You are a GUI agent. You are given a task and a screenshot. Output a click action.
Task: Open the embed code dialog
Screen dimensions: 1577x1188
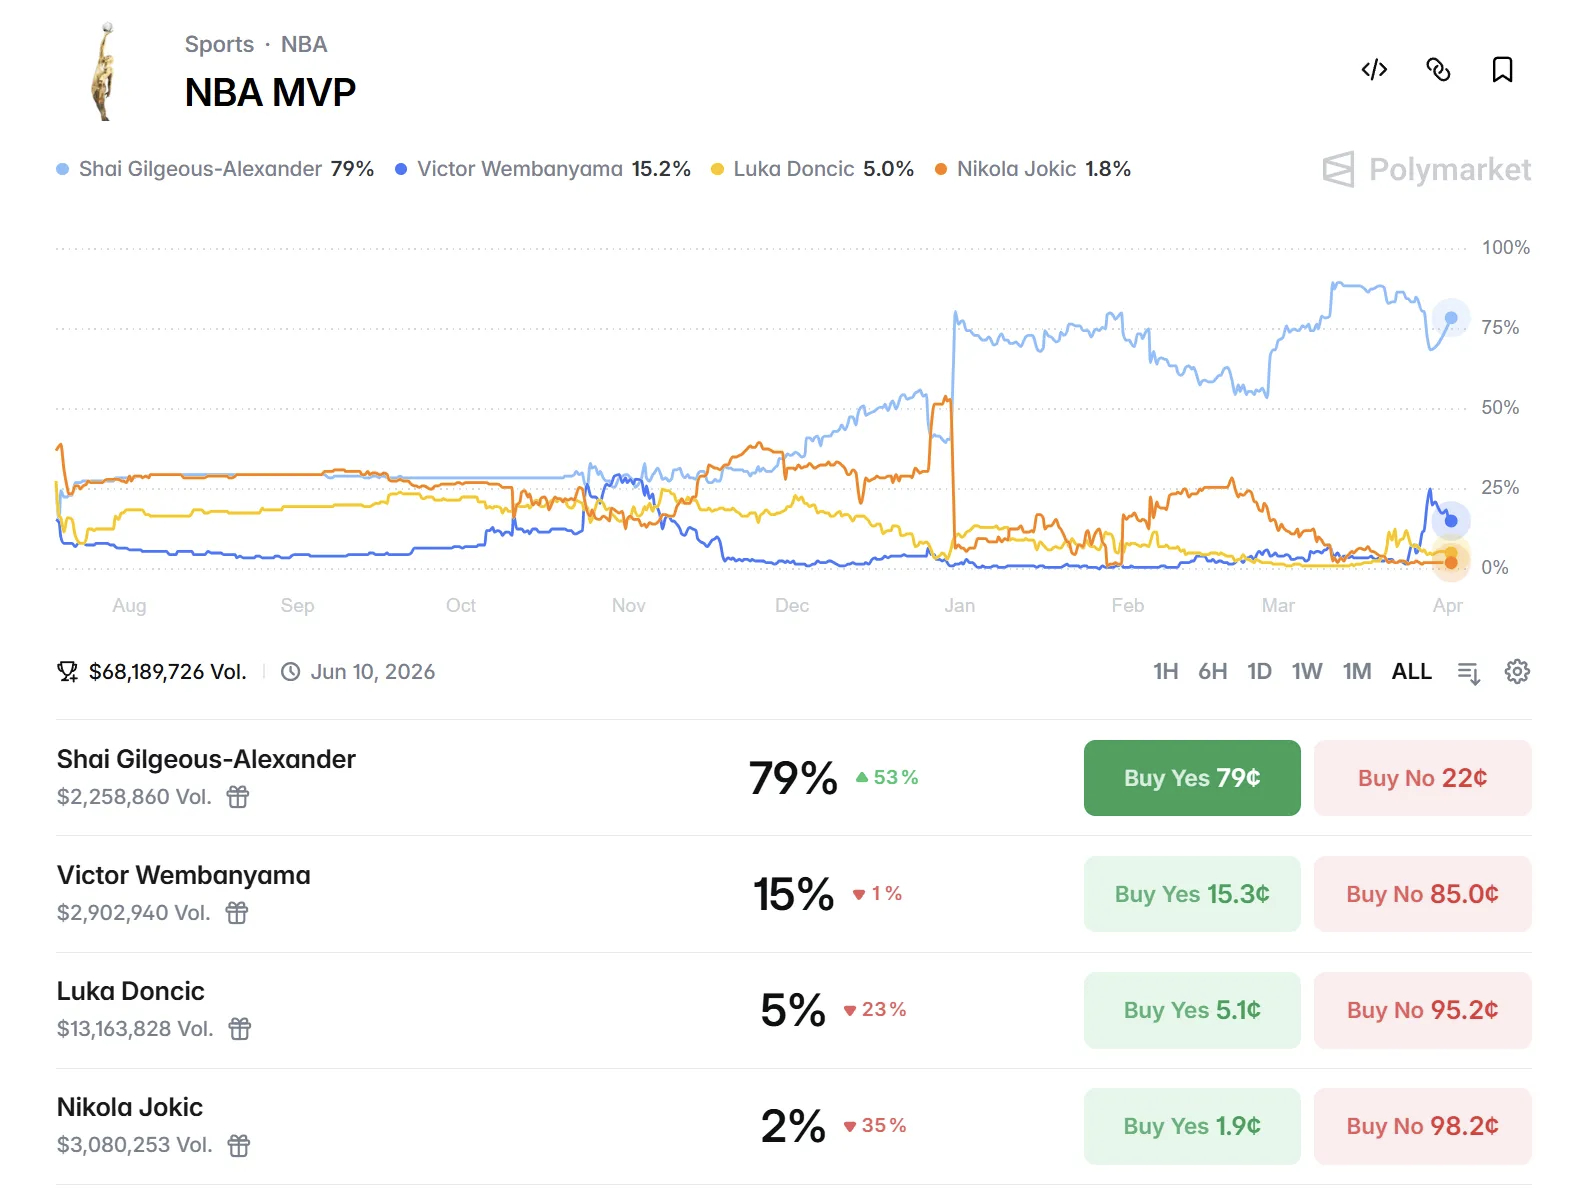1374,70
